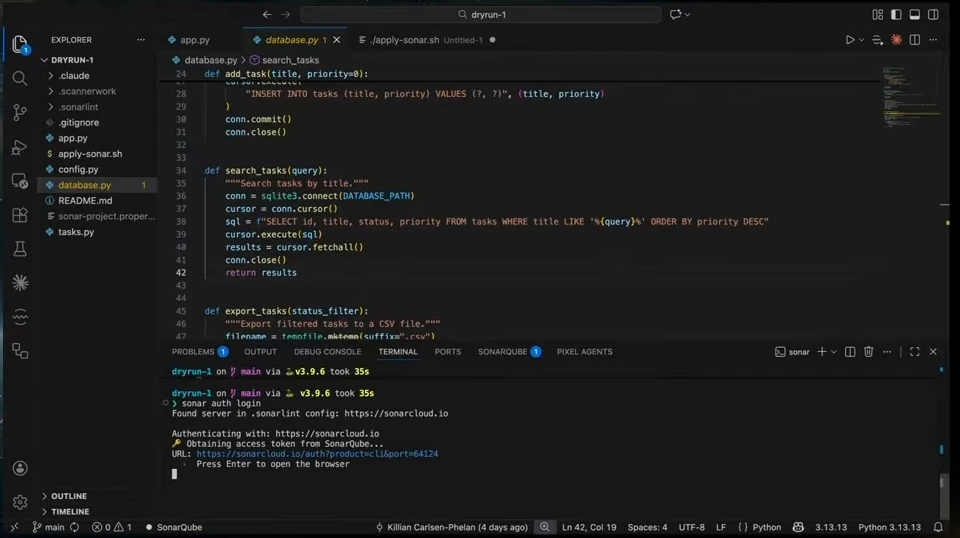Go back with the navigation arrow
960x538 pixels.
pos(267,15)
